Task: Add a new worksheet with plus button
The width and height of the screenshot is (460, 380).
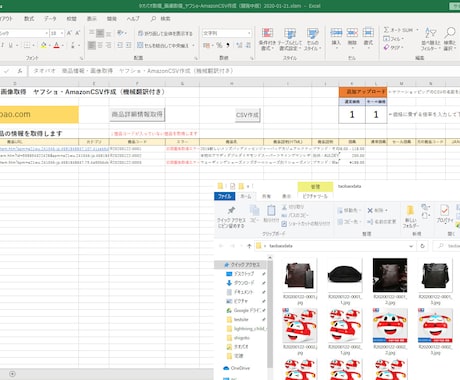Action: tap(12, 374)
